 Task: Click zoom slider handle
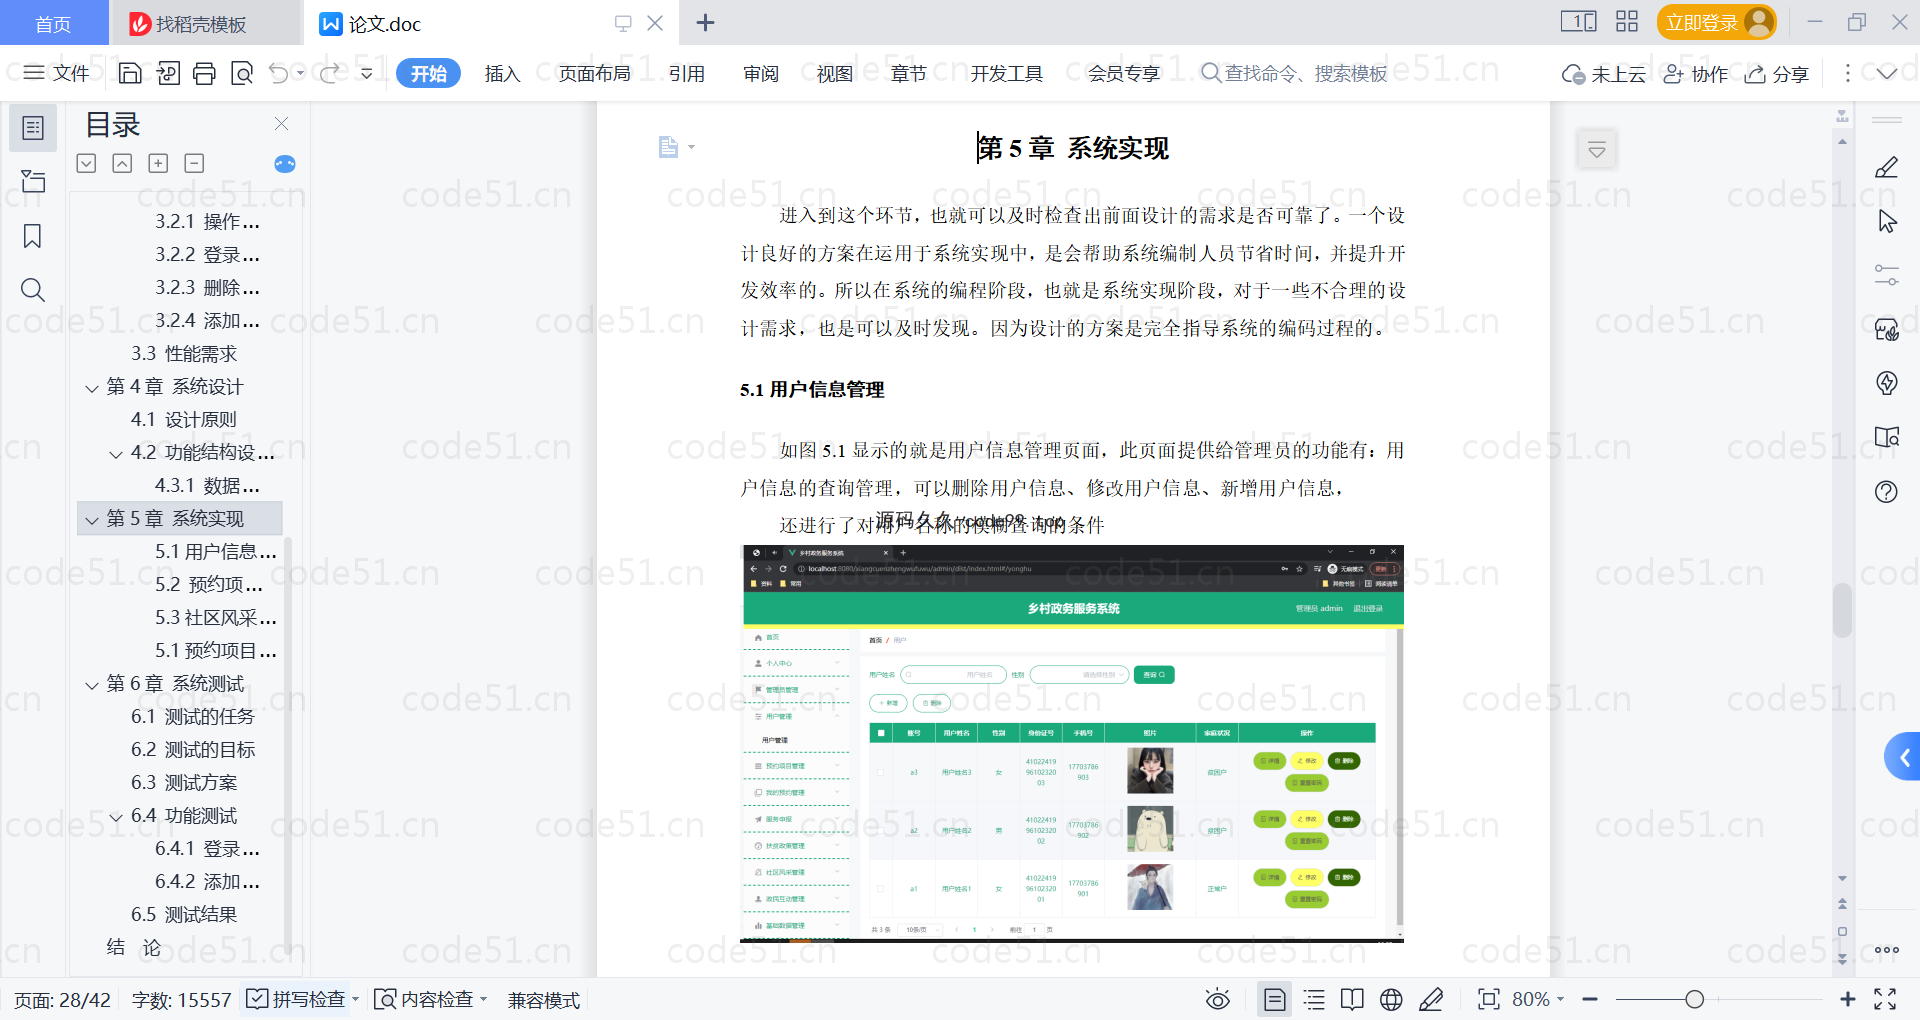point(1694,999)
